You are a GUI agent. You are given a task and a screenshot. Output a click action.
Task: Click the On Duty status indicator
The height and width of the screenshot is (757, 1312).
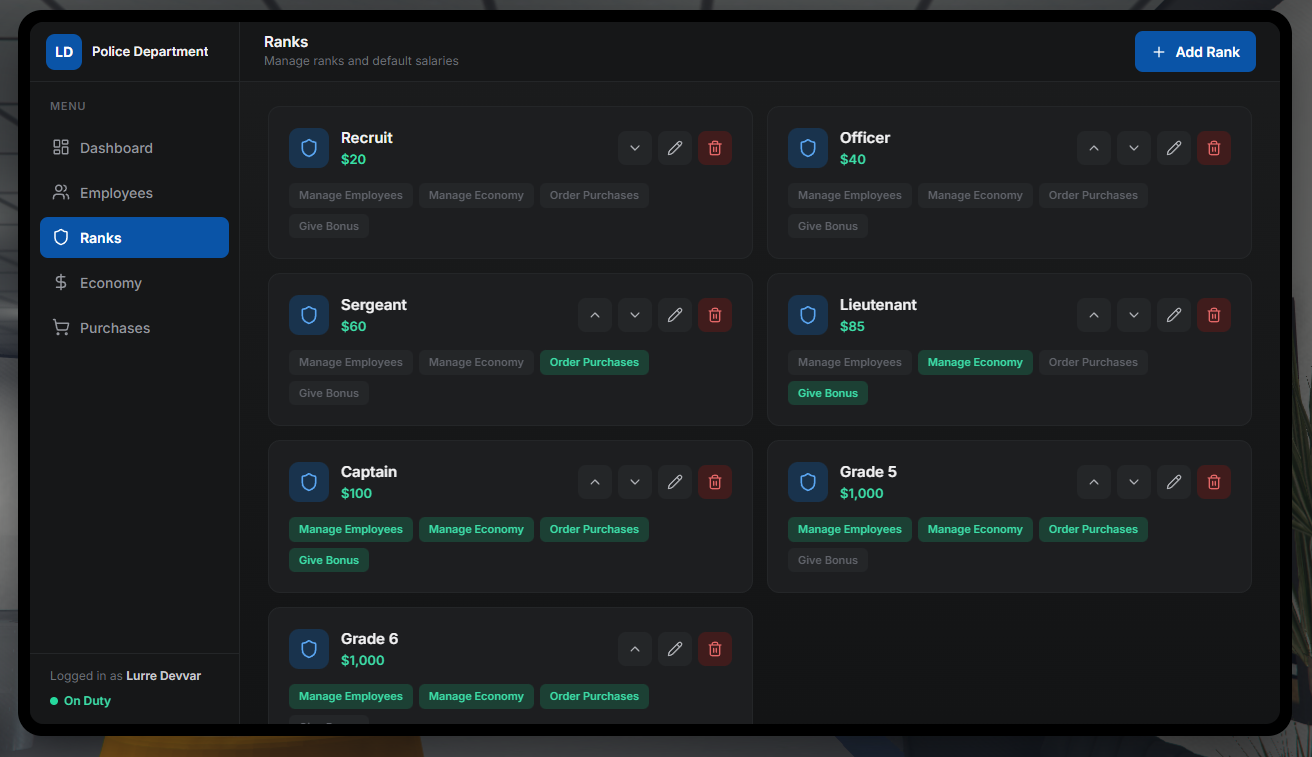pos(81,701)
